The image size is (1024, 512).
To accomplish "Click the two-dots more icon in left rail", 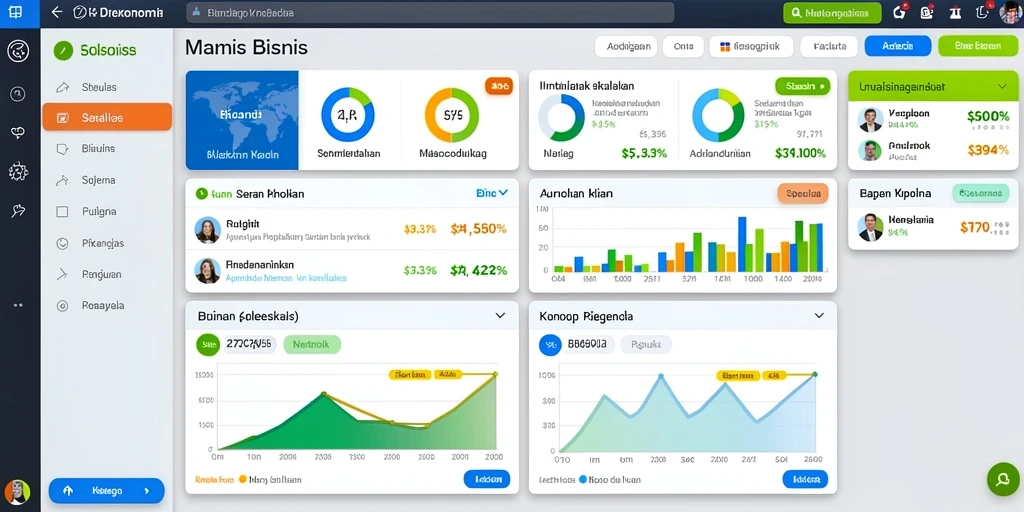I will [x=18, y=305].
